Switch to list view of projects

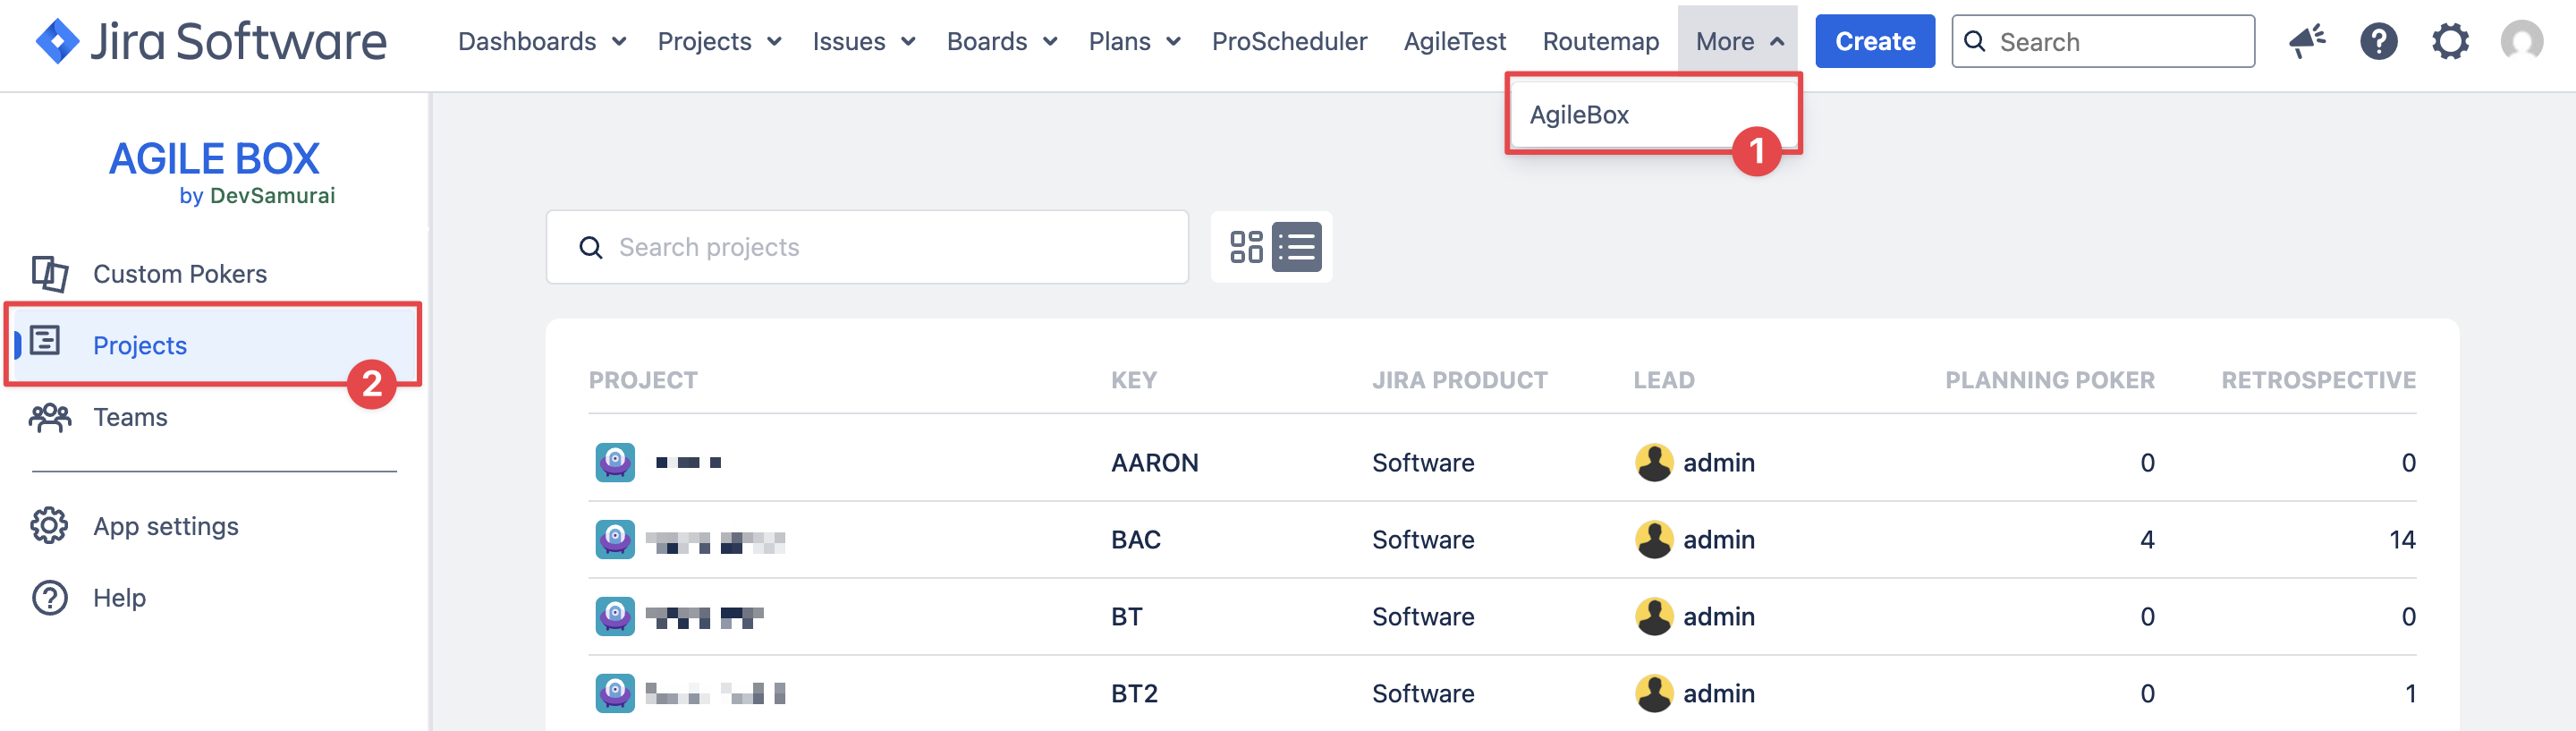coord(1297,247)
